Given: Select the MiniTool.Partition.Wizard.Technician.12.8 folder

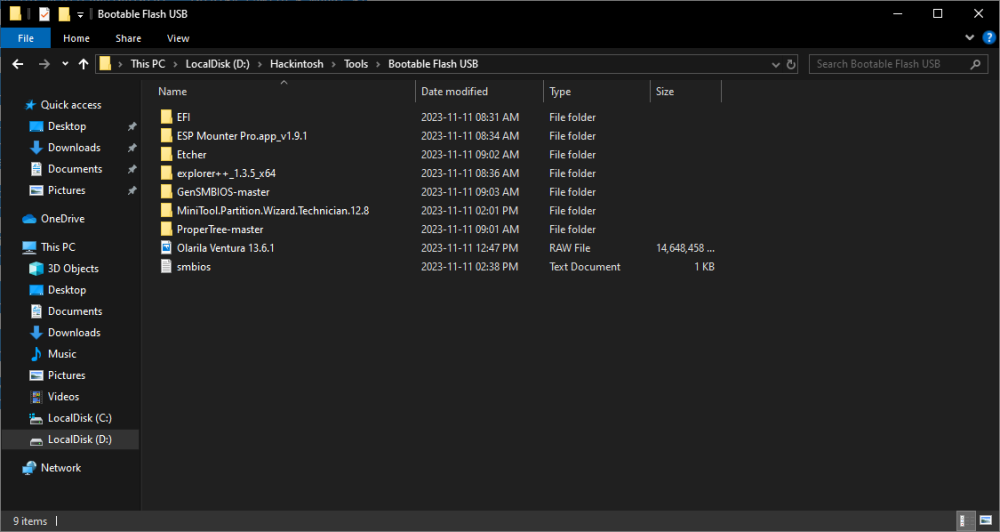Looking at the screenshot, I should coord(273,211).
